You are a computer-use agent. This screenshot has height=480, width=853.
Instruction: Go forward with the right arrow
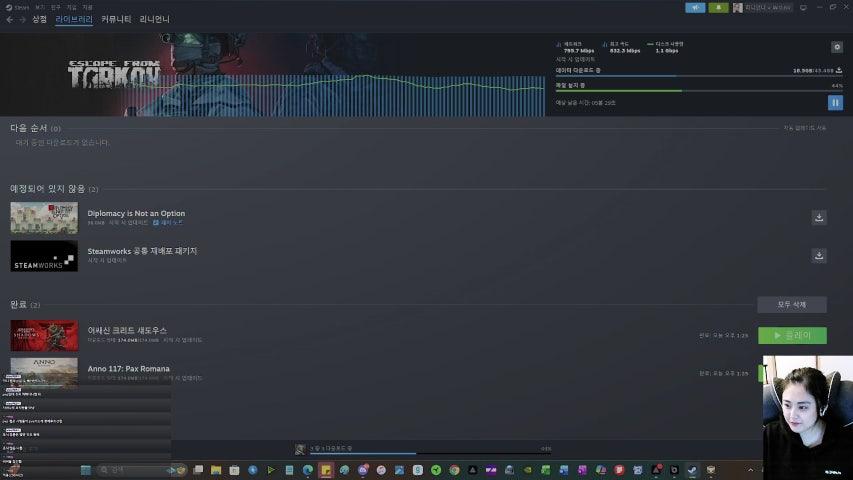tap(22, 20)
